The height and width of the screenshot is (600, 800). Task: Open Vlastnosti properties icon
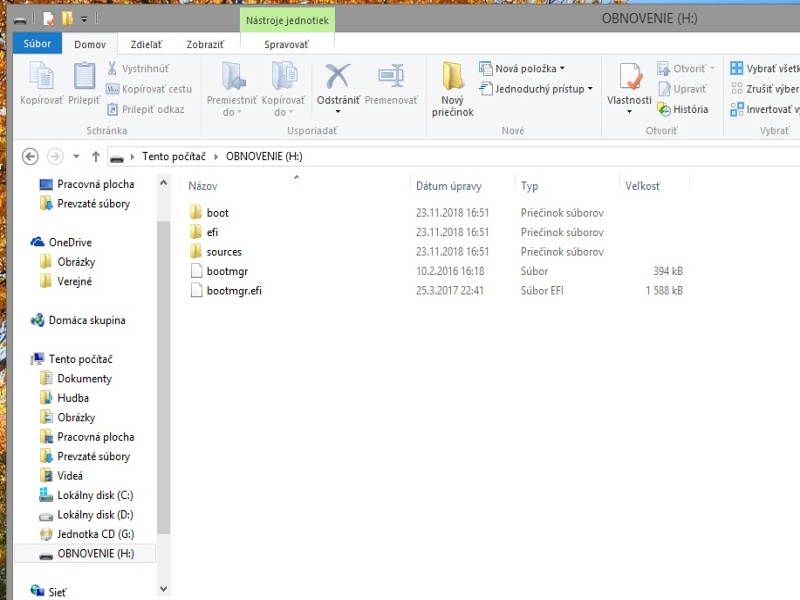pos(629,78)
